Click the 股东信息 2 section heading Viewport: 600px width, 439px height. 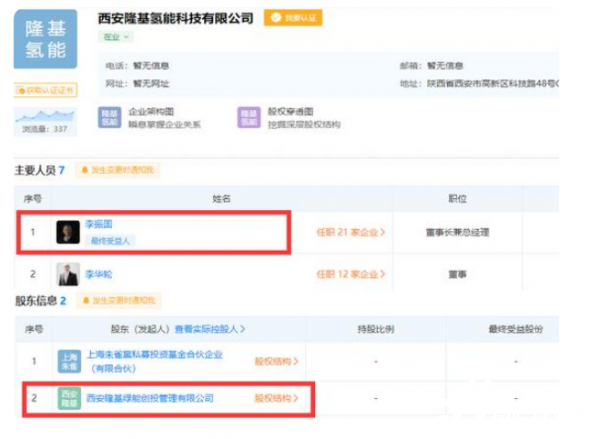[x=41, y=300]
